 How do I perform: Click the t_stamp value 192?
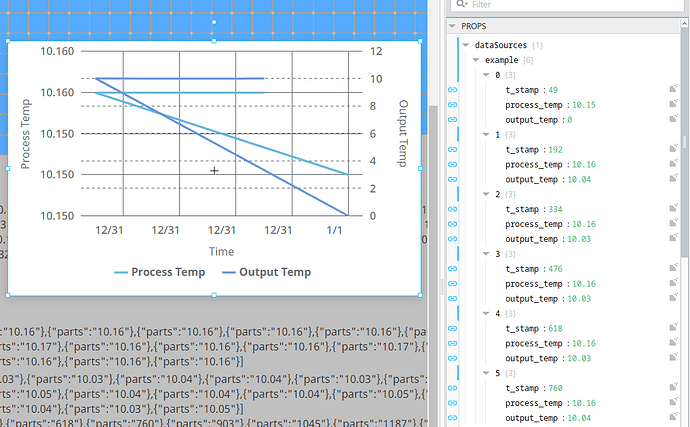(x=555, y=150)
